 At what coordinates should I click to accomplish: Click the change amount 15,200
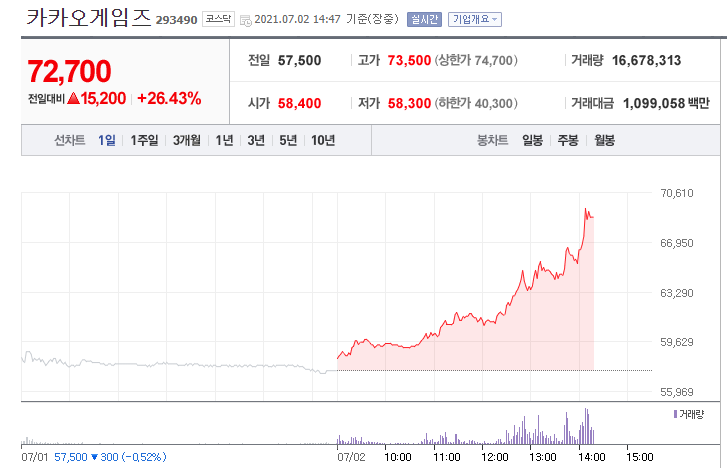click(103, 98)
